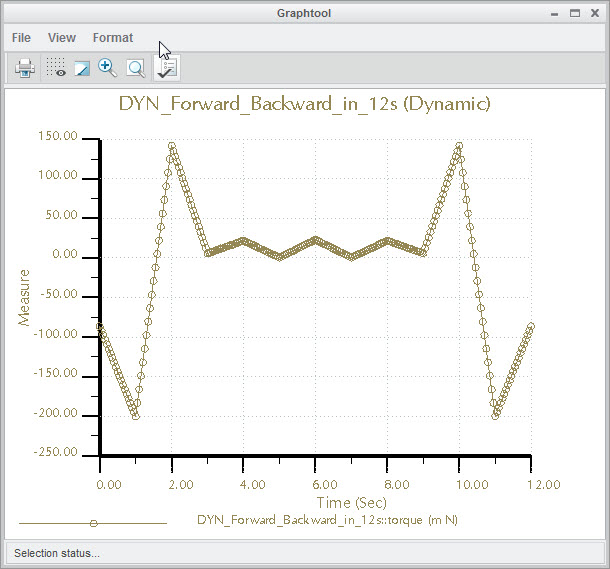Image resolution: width=610 pixels, height=569 pixels.
Task: Open the View menu
Action: [62, 38]
